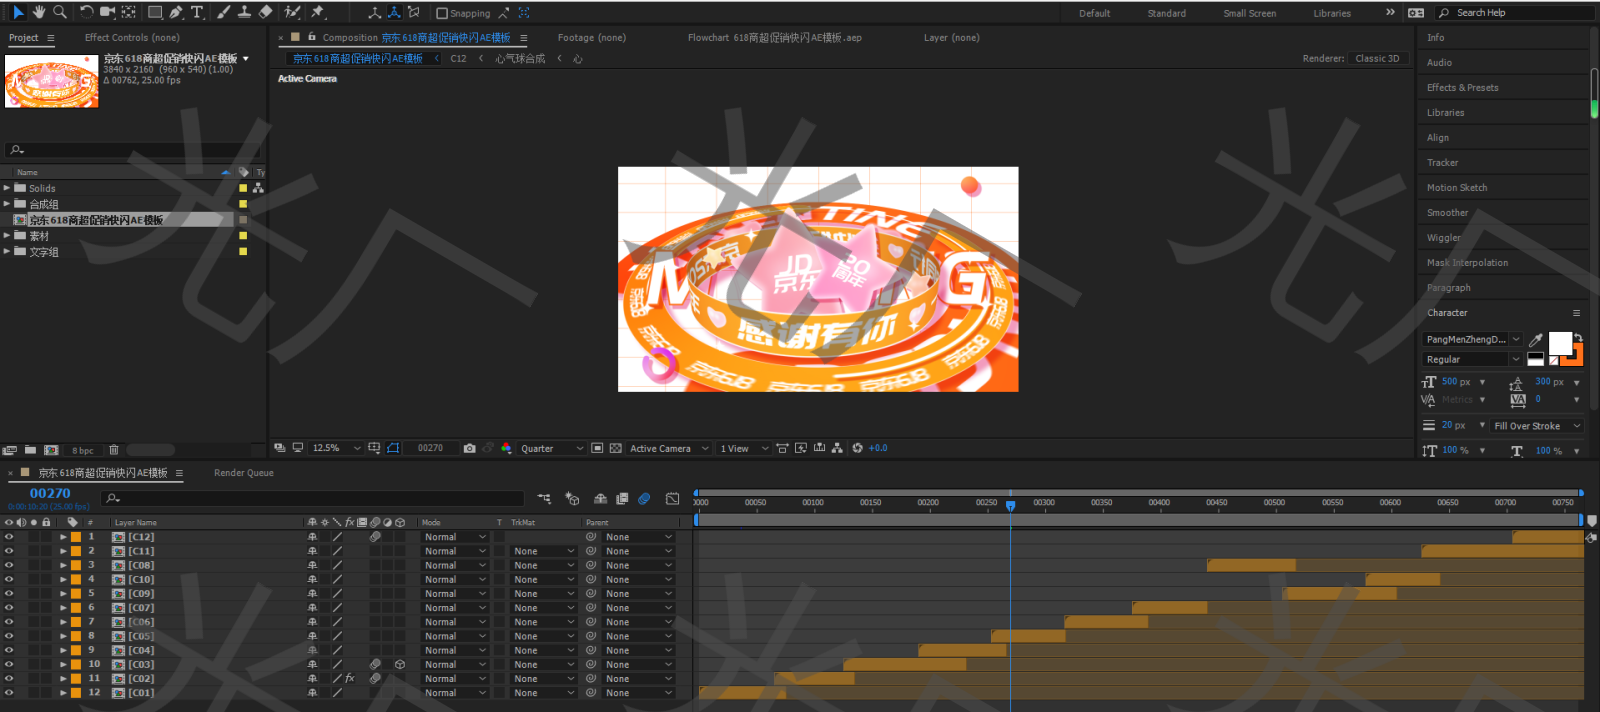Hide layer C12 with its eye icon
The image size is (1600, 712).
pos(9,537)
